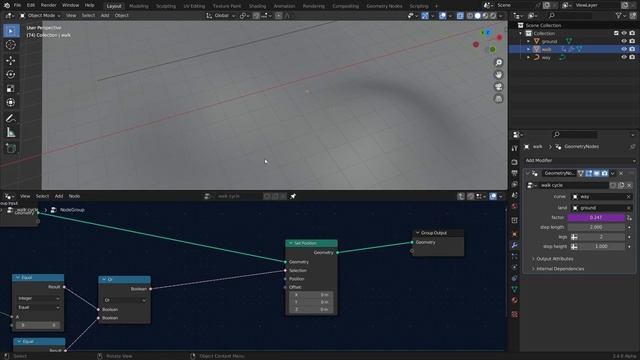Select the Transform tool

(x=11, y=103)
